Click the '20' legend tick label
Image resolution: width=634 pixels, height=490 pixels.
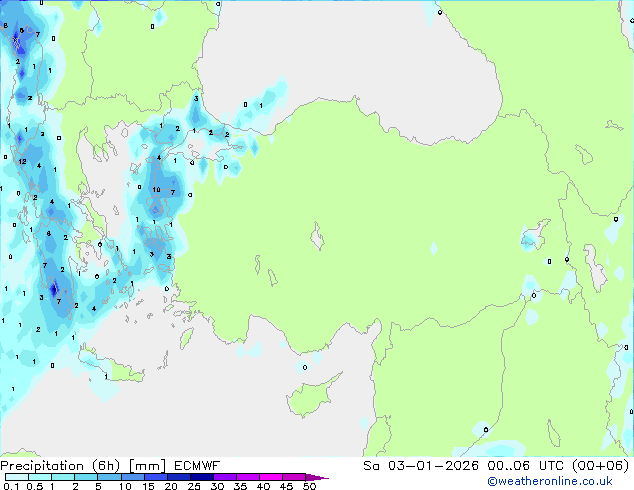(171, 486)
